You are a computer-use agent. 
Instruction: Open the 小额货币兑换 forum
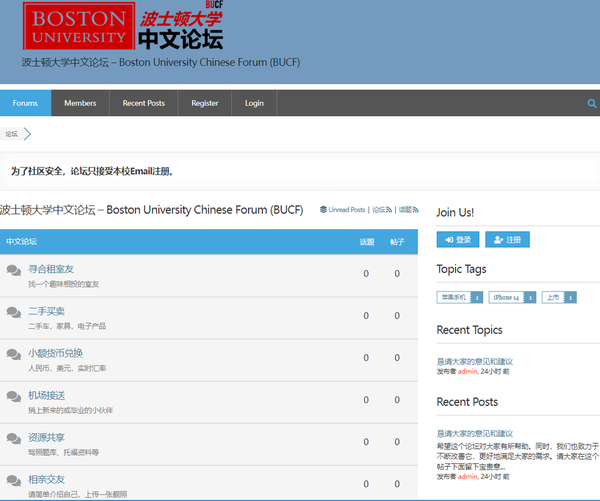pyautogui.click(x=55, y=353)
